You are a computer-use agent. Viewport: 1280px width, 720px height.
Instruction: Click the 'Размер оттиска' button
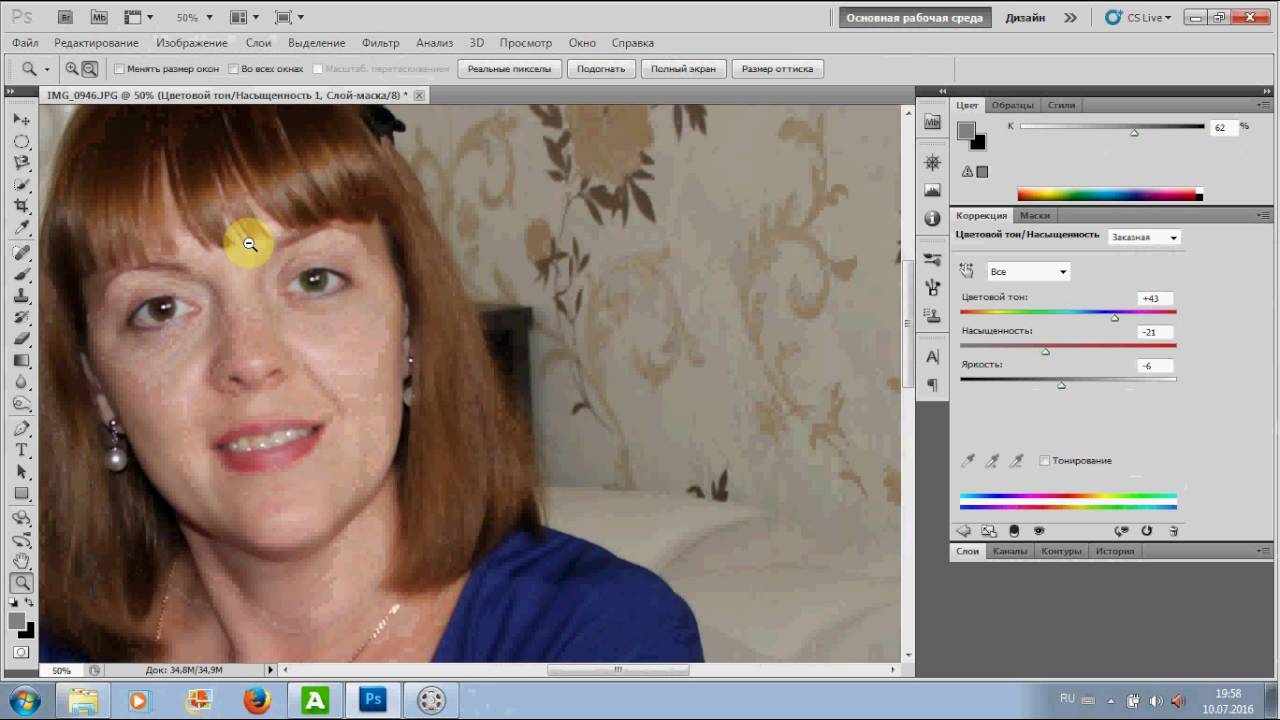tap(777, 69)
